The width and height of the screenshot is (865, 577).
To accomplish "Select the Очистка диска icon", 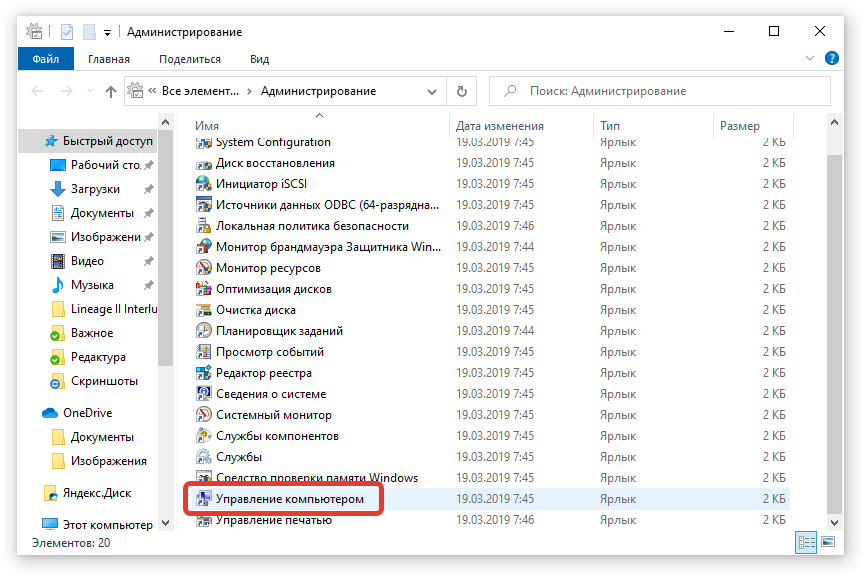I will (204, 310).
